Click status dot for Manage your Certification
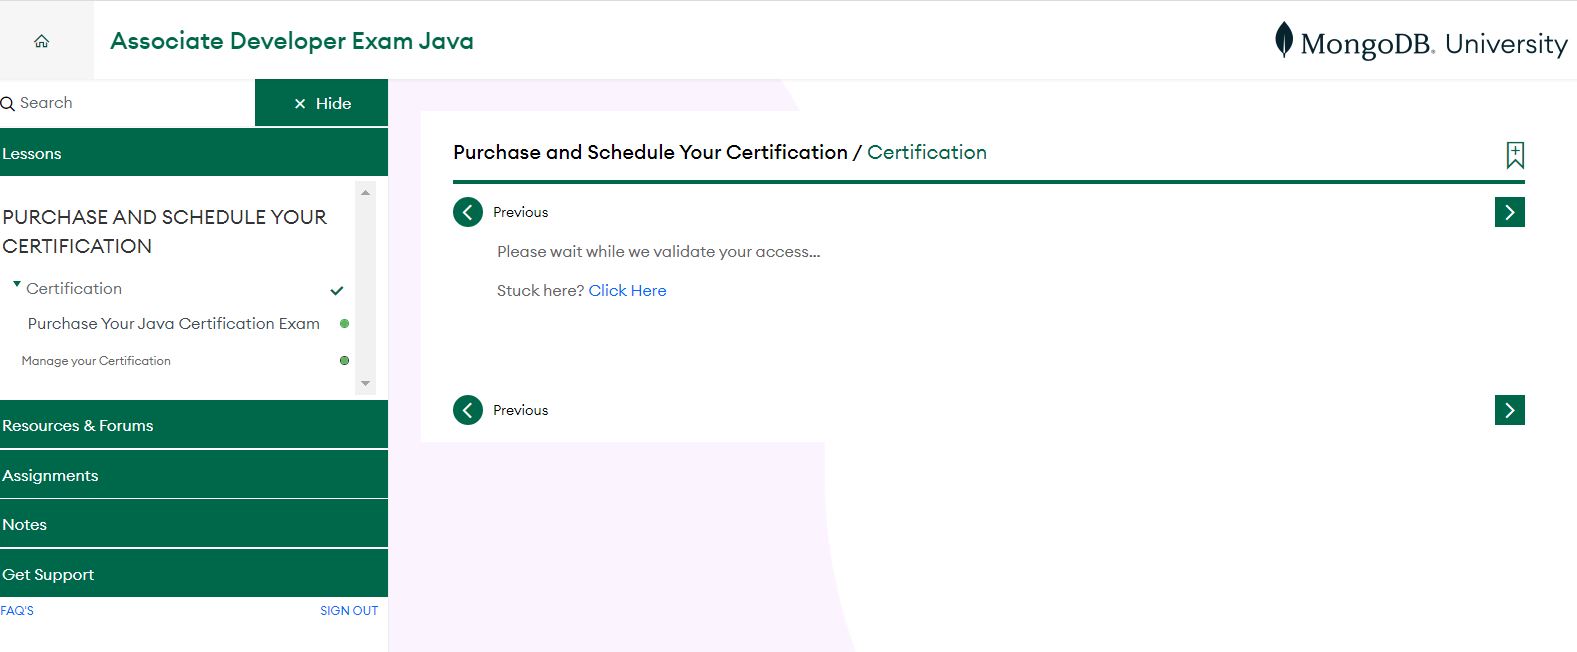 [344, 361]
